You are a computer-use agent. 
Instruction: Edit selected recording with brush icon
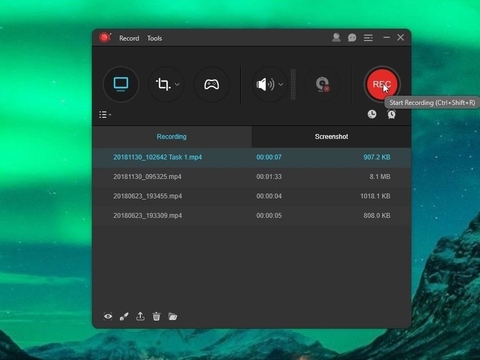(124, 316)
